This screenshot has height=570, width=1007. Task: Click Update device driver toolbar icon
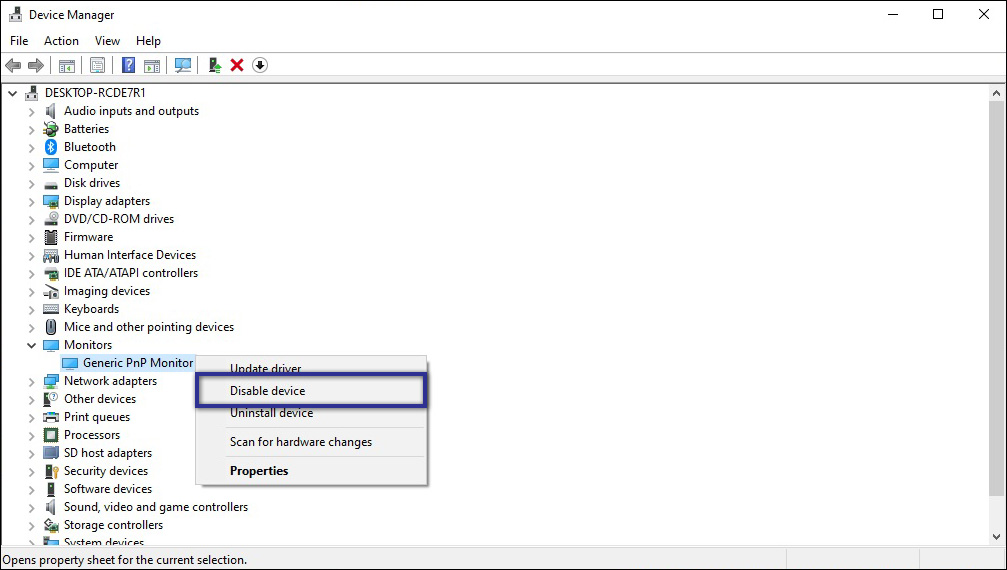point(214,65)
